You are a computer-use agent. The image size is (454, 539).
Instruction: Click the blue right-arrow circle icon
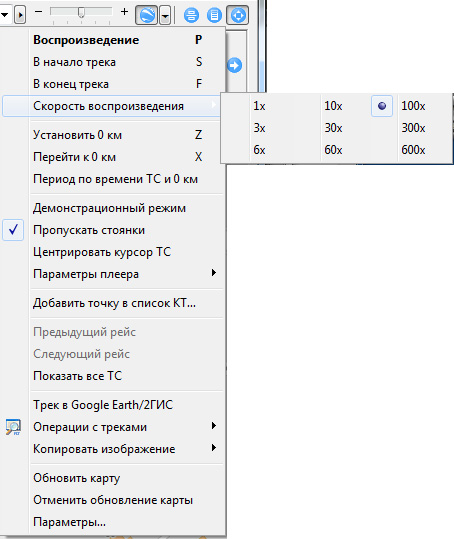tap(234, 65)
